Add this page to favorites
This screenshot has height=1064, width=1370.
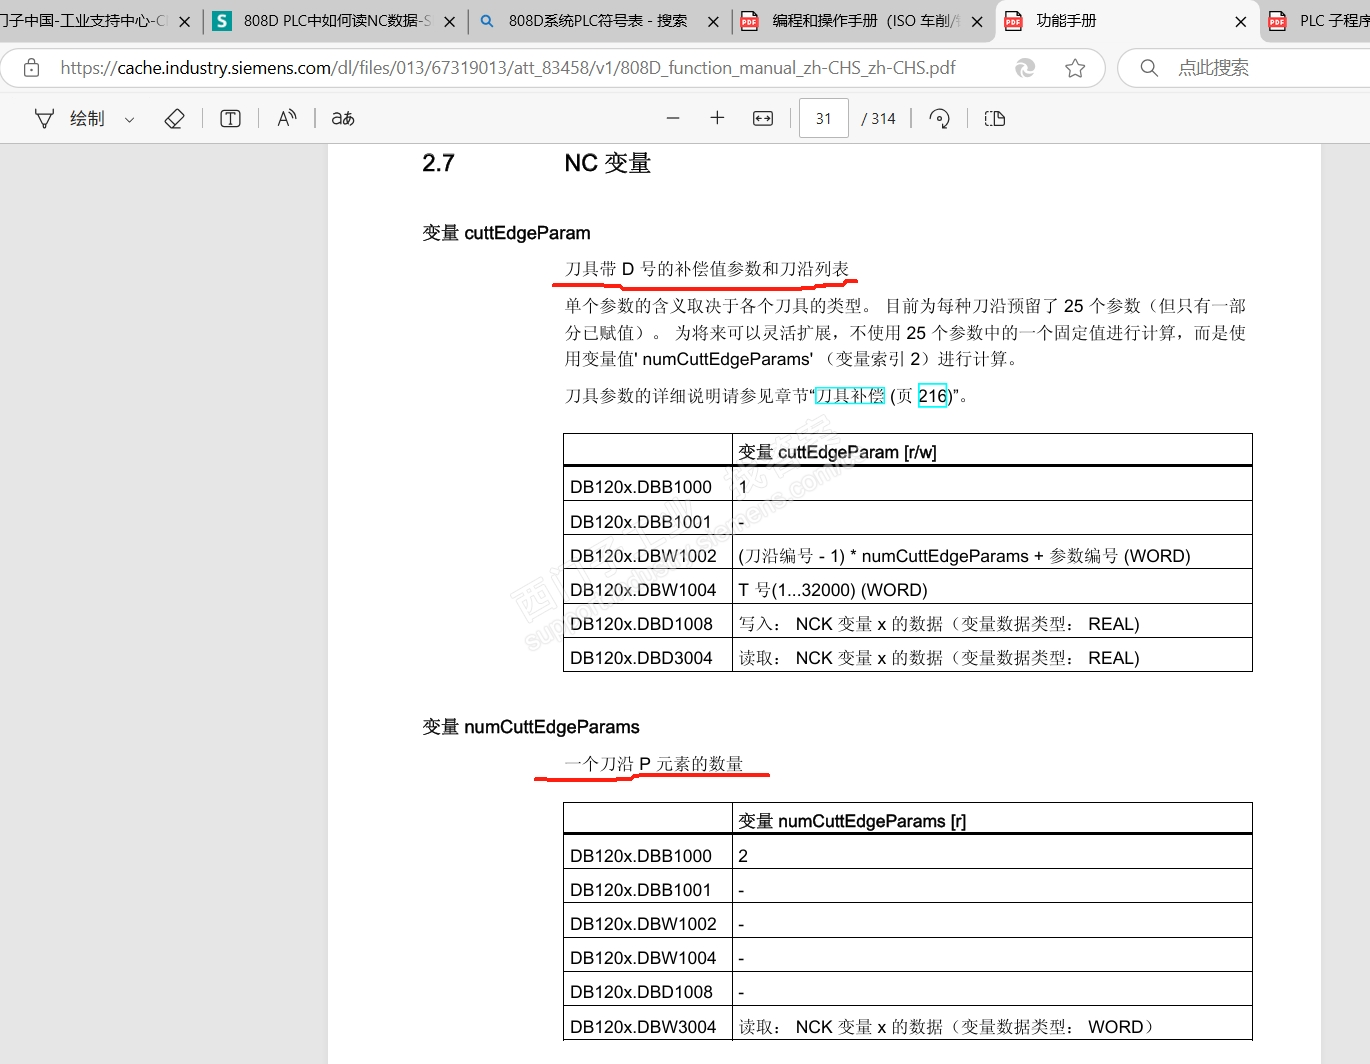click(x=1075, y=68)
